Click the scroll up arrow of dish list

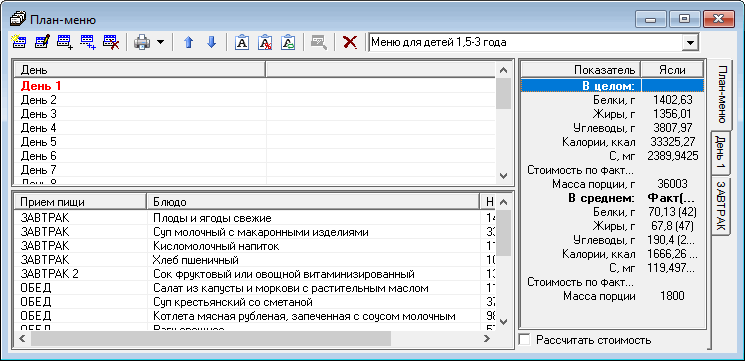[x=504, y=202]
